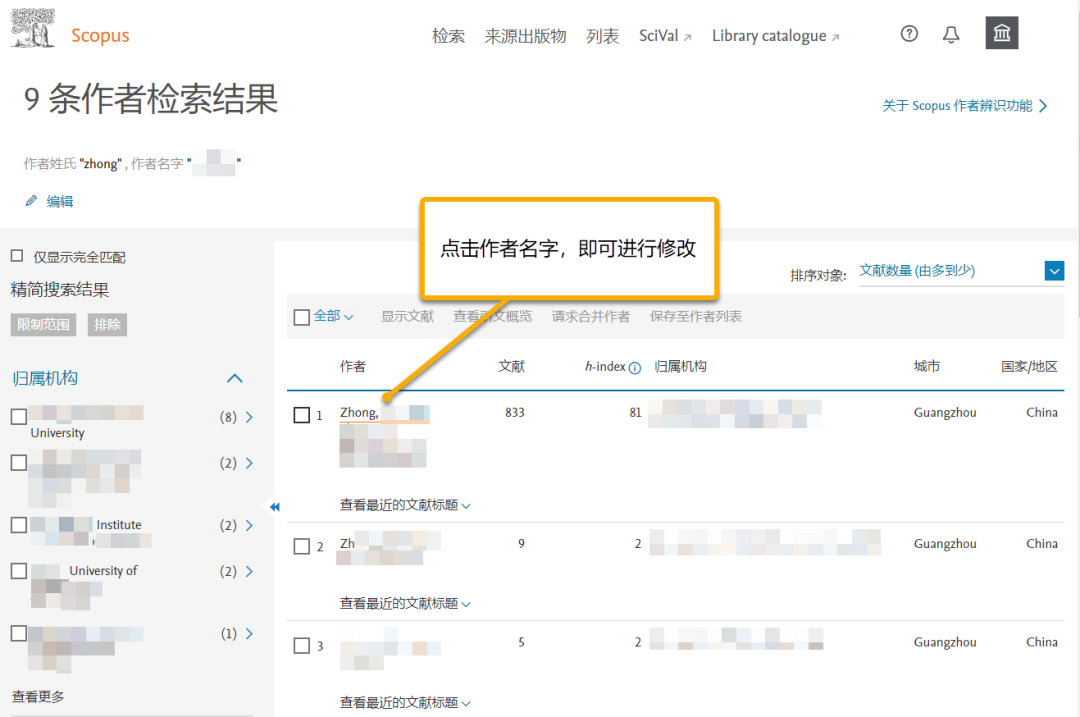Click the pencil icon beside 编辑

pos(31,200)
